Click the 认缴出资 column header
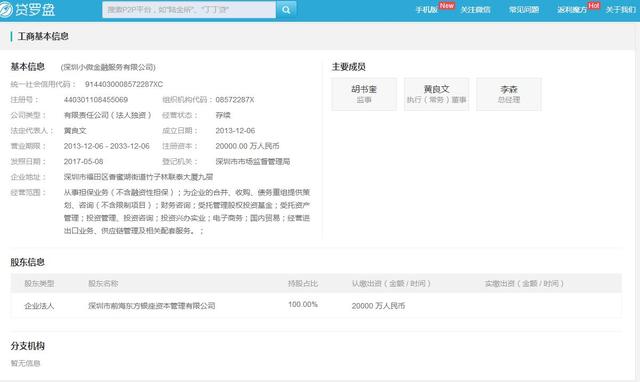The width and height of the screenshot is (640, 382). click(x=391, y=284)
